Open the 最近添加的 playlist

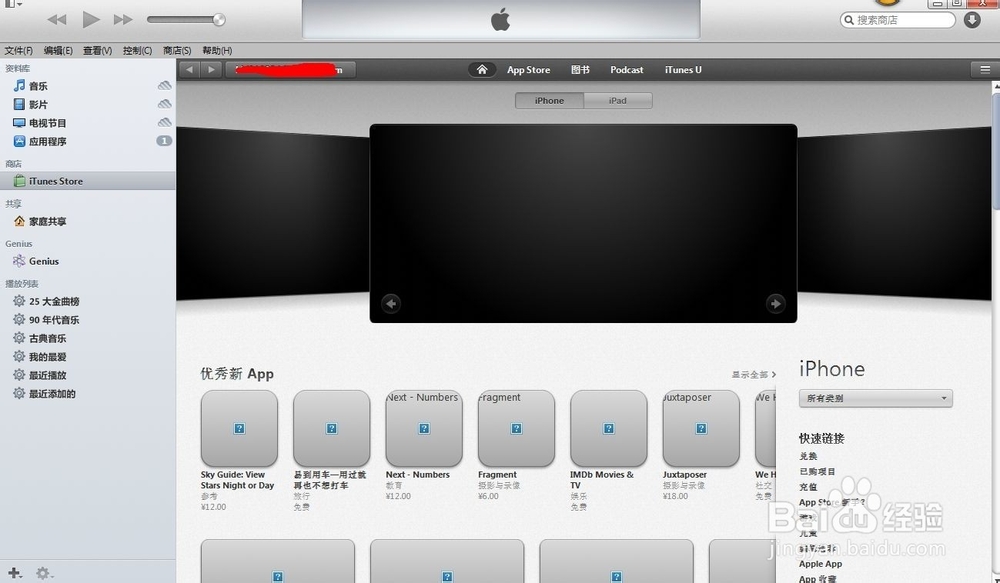tap(52, 394)
